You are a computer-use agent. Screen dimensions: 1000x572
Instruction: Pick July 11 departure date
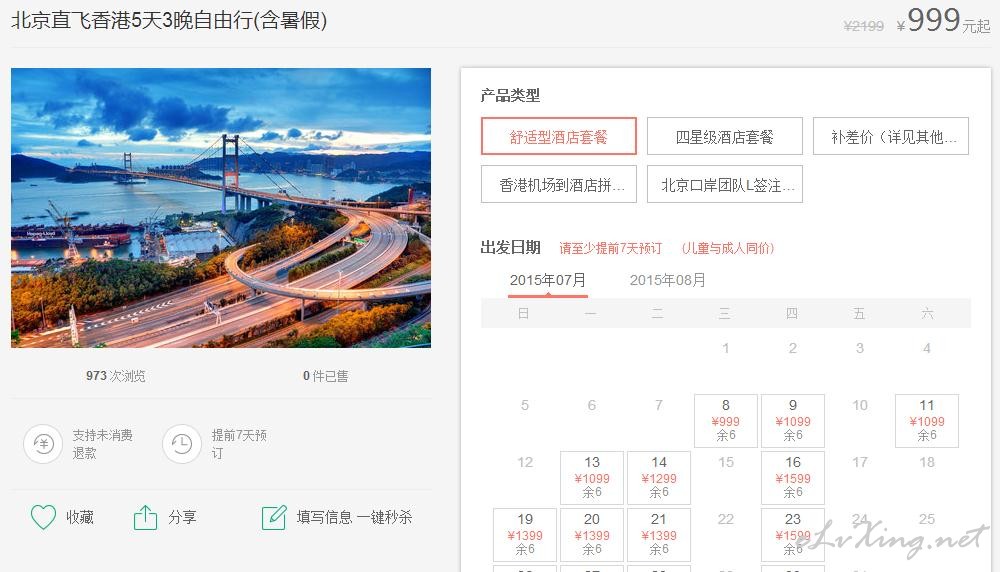(927, 421)
